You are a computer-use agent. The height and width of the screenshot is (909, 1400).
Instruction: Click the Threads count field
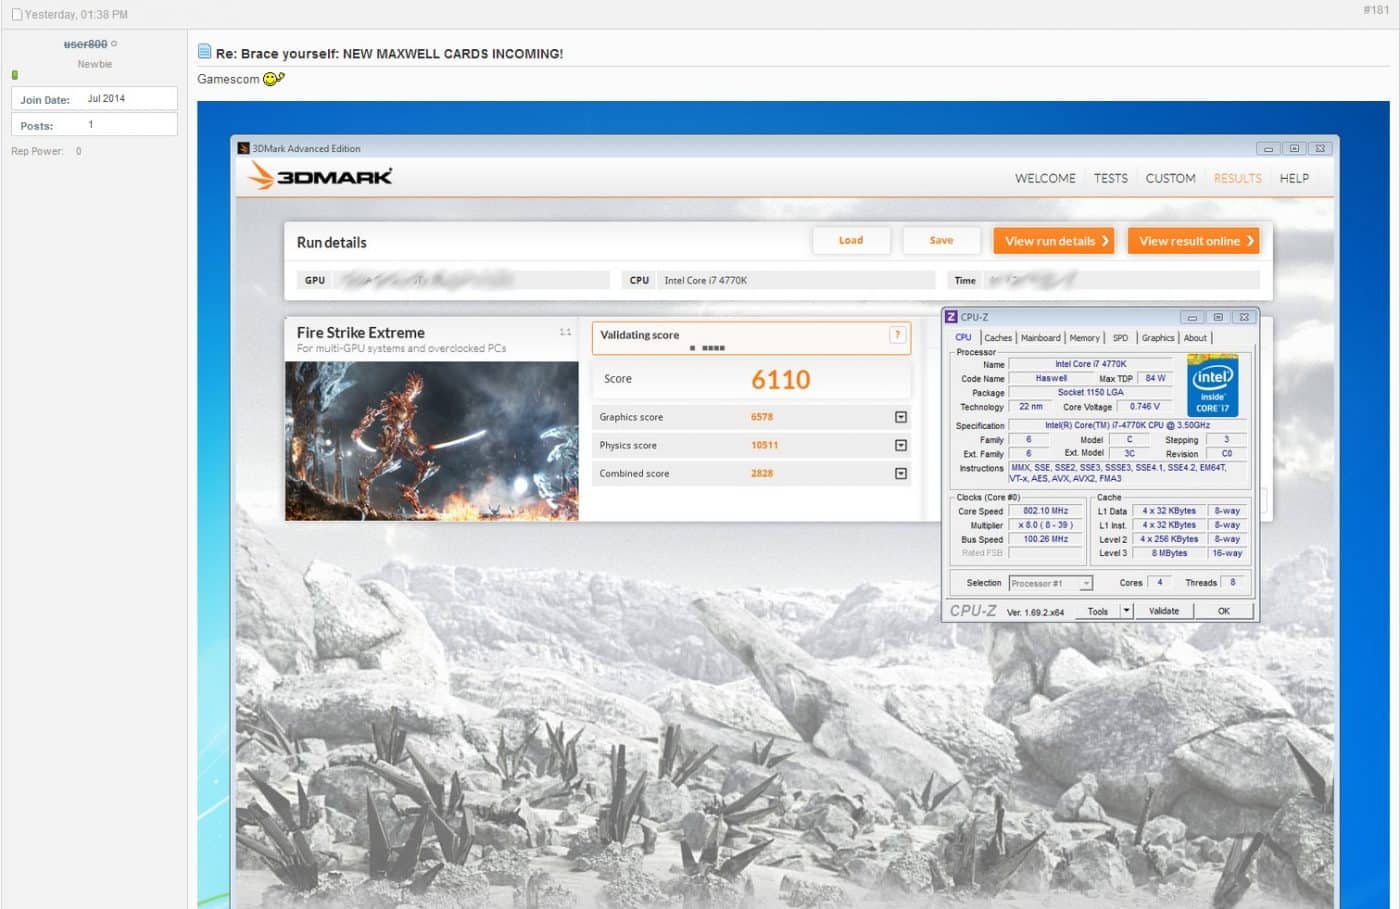coord(1233,582)
